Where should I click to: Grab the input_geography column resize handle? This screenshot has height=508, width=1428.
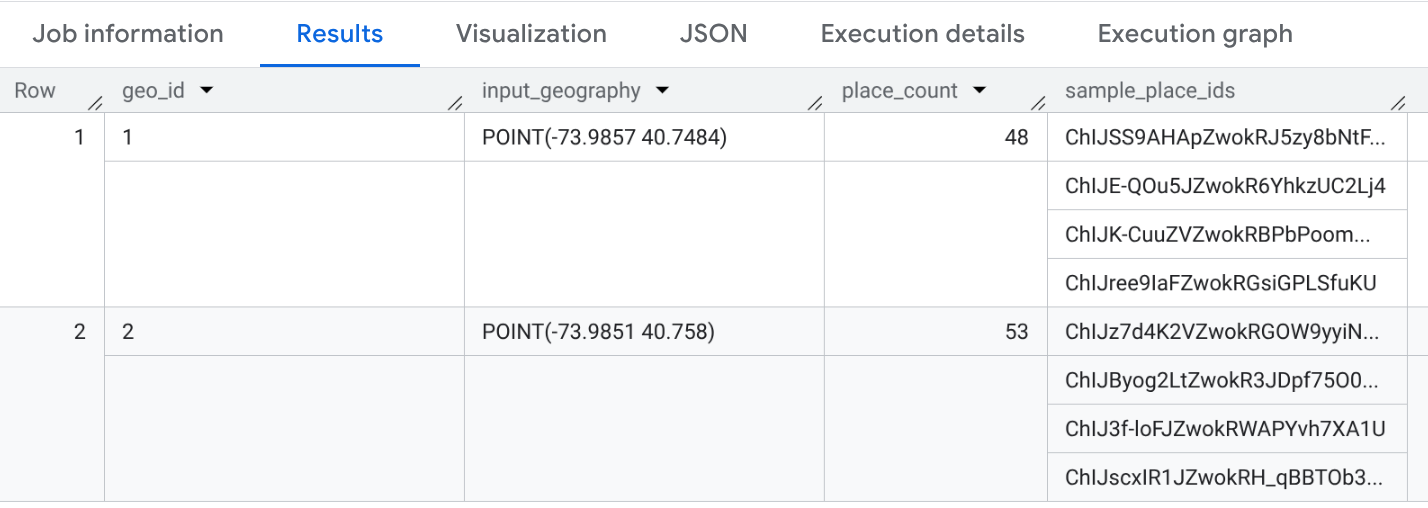point(815,102)
